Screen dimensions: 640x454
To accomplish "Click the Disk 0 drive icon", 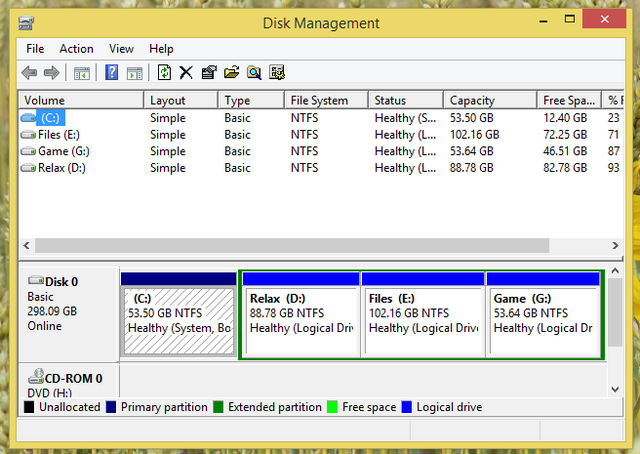I will click(x=36, y=280).
